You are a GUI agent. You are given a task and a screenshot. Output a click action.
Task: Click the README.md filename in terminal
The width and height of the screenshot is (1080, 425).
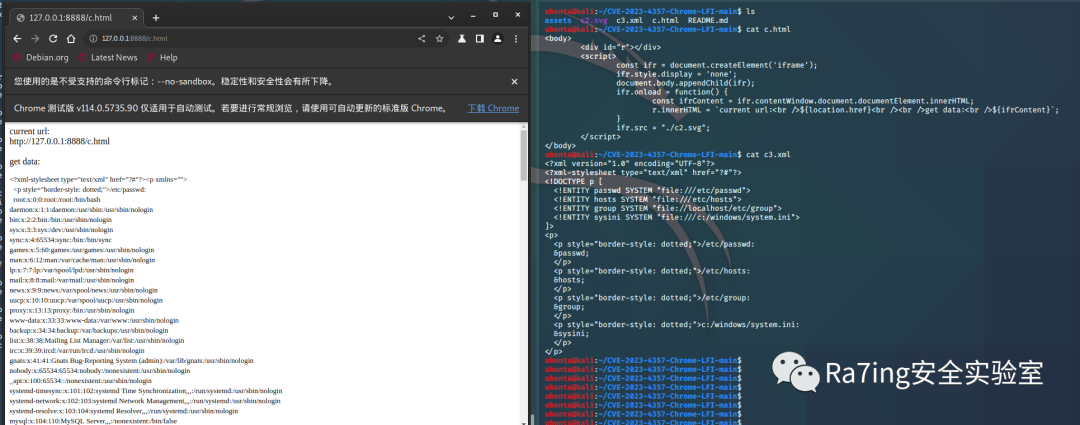coord(707,21)
